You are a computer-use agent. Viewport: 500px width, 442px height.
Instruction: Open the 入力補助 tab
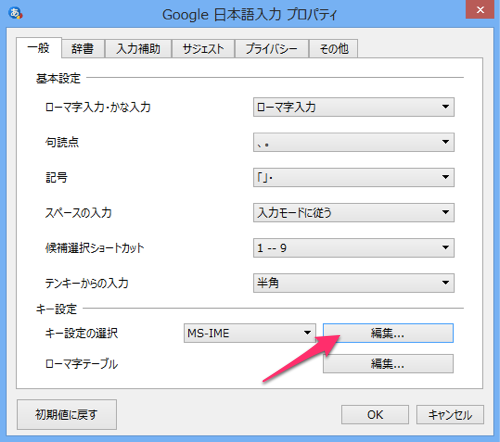coord(138,49)
